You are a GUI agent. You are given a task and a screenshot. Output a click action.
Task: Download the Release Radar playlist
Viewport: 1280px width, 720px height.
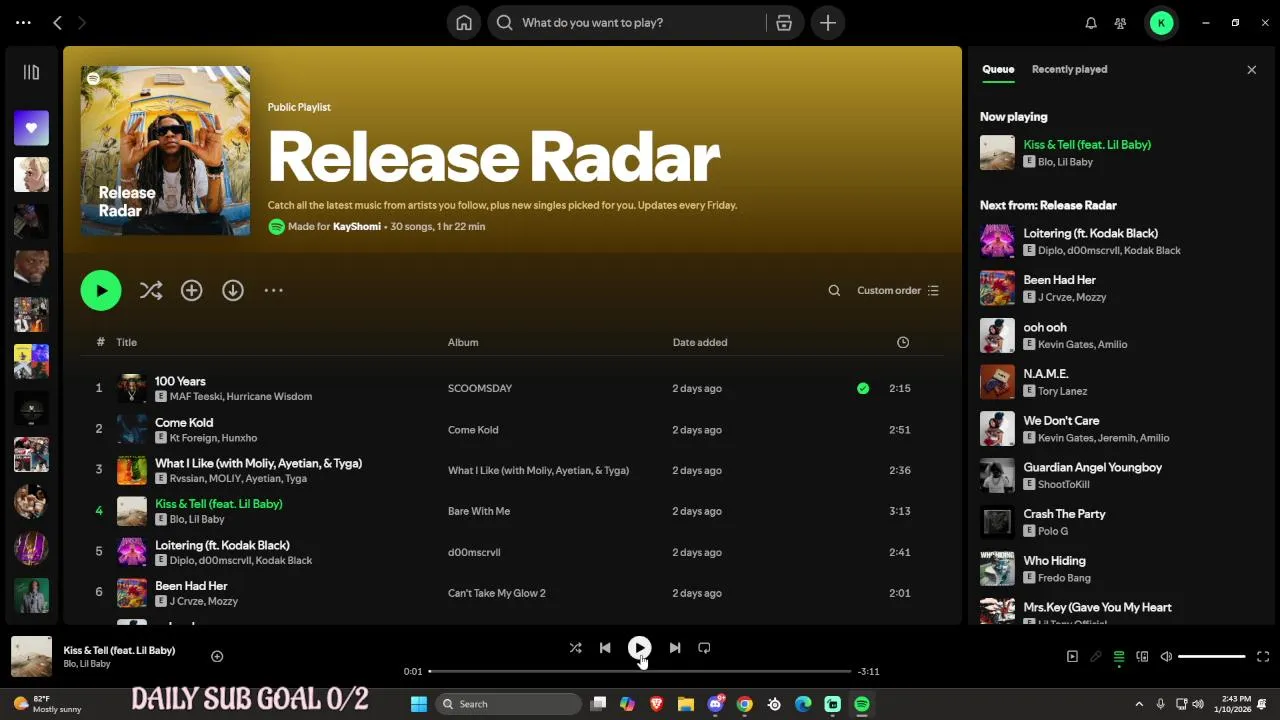click(233, 290)
